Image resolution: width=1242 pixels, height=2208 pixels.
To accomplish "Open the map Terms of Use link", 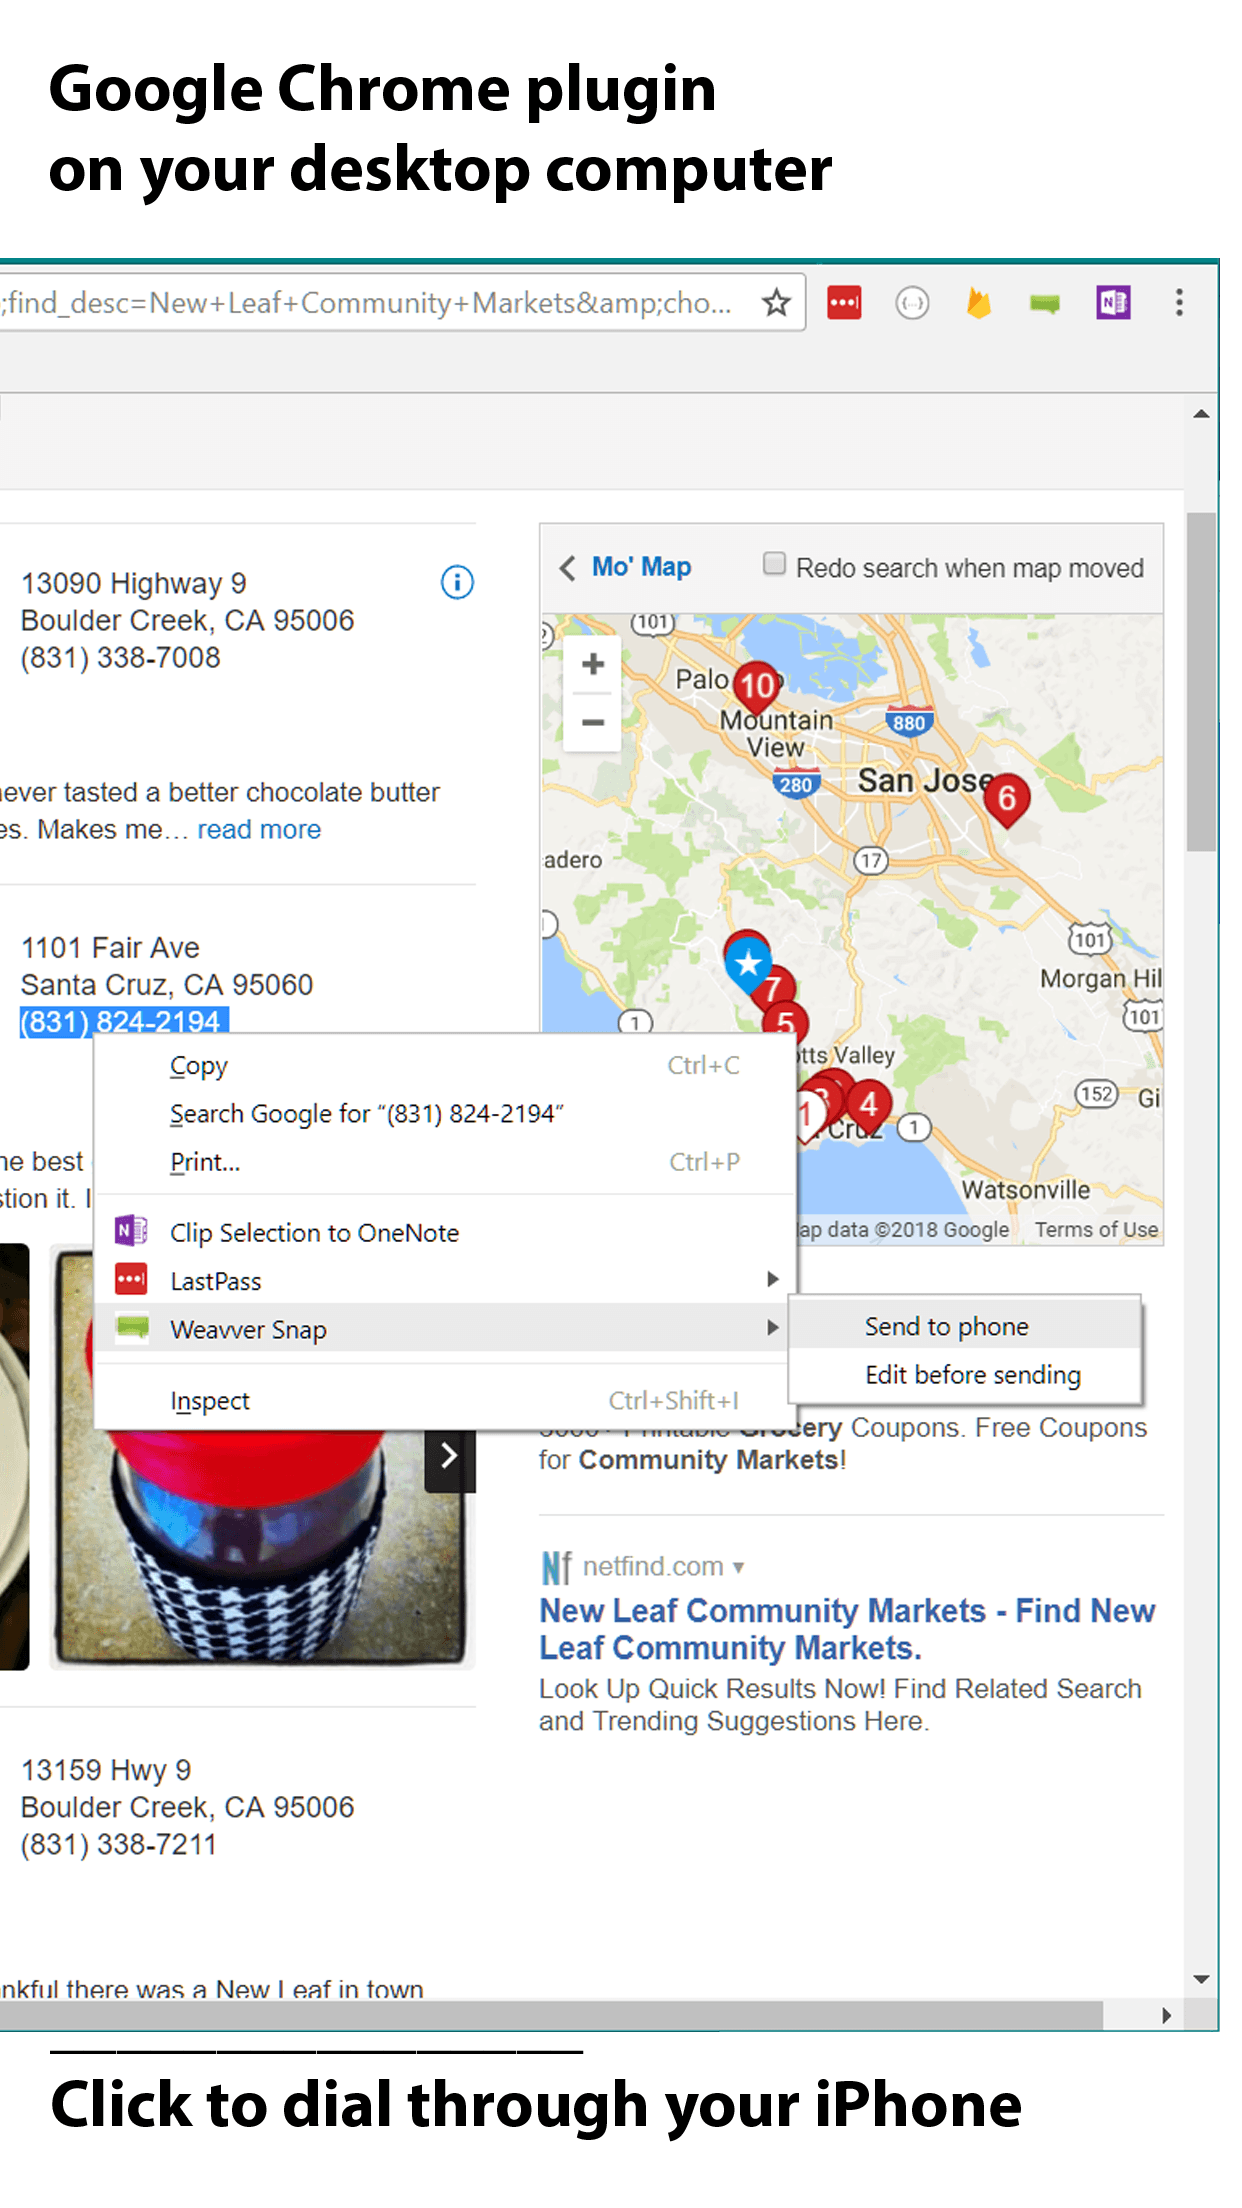I will pos(1096,1230).
